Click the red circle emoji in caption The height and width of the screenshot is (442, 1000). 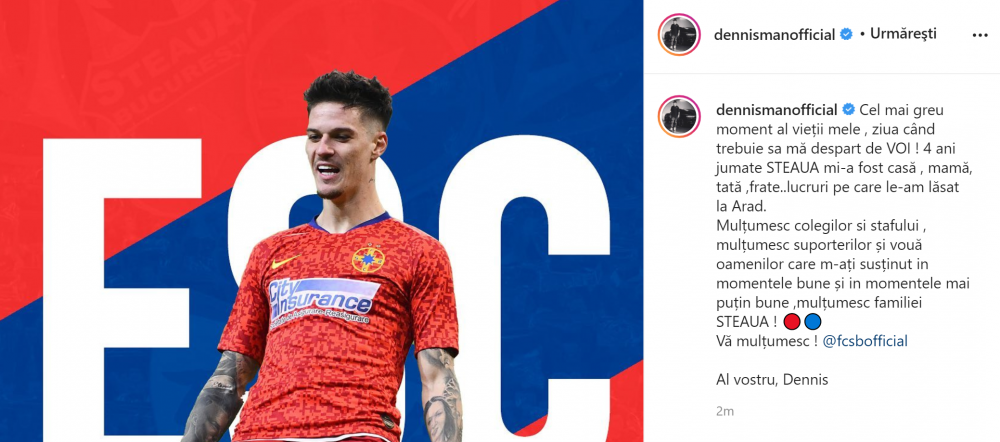(x=791, y=321)
